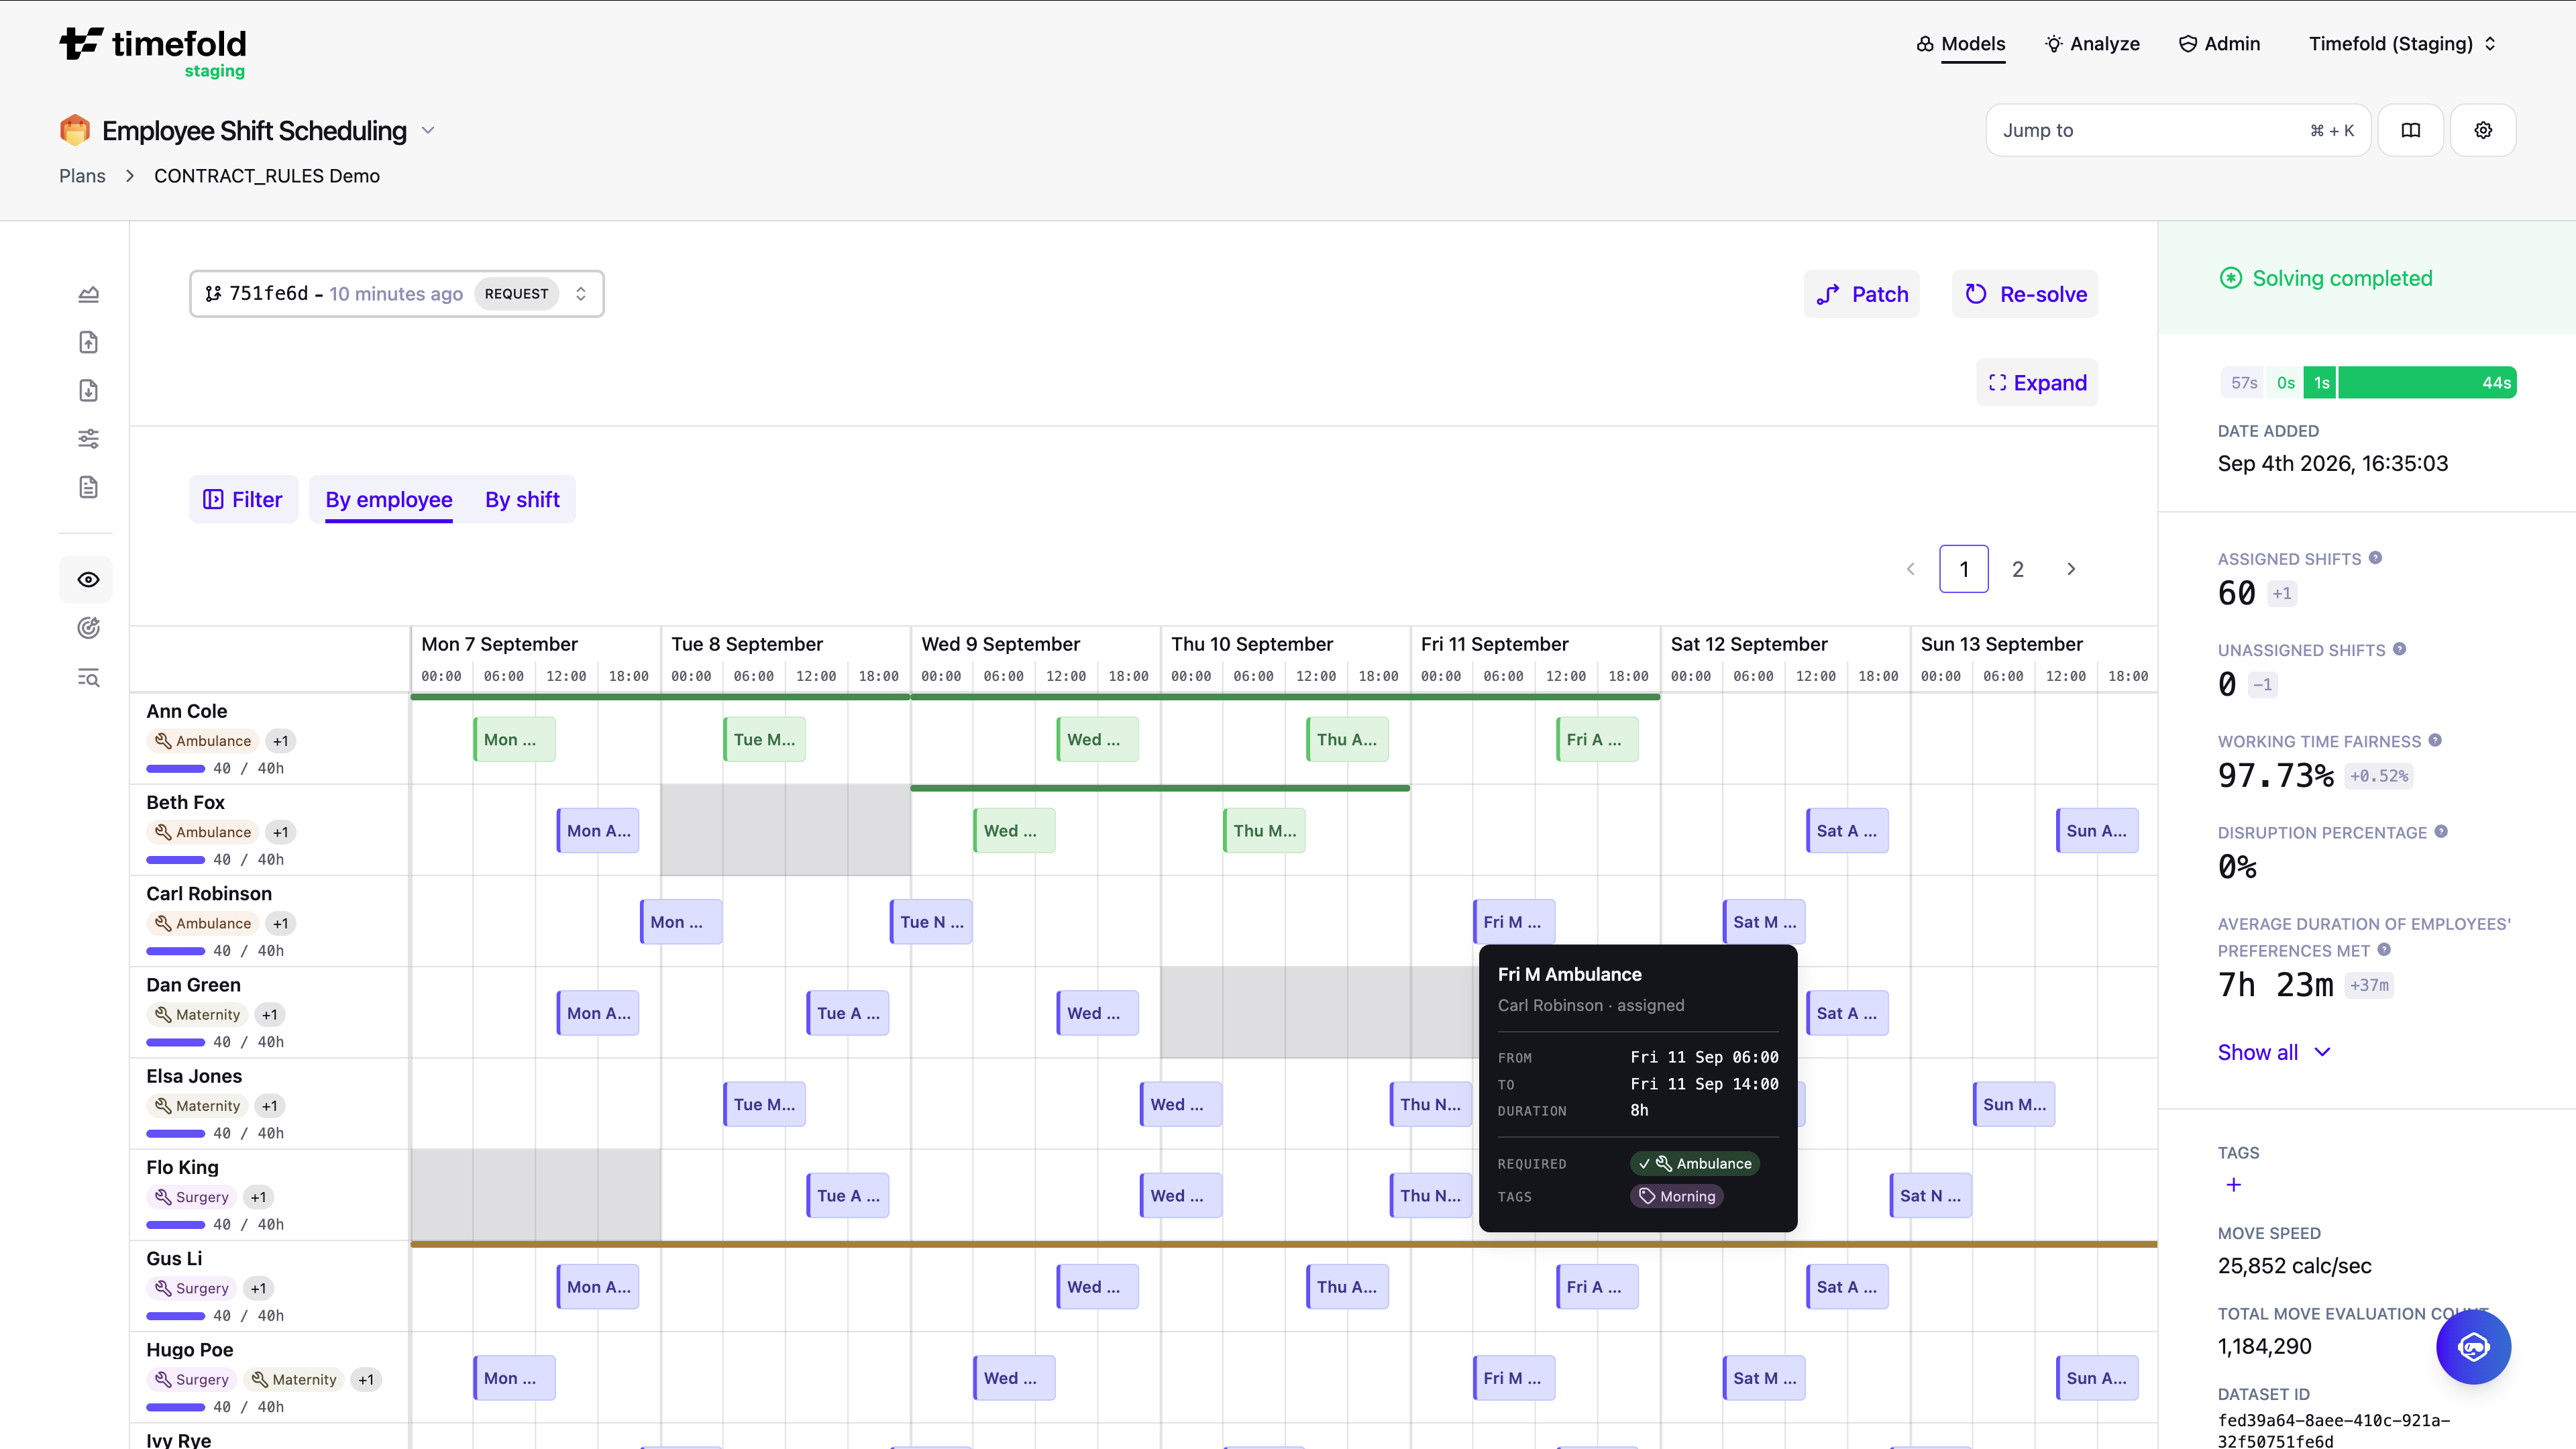
Task: Select Carl Robinson's Fri M shift
Action: pyautogui.click(x=1514, y=922)
